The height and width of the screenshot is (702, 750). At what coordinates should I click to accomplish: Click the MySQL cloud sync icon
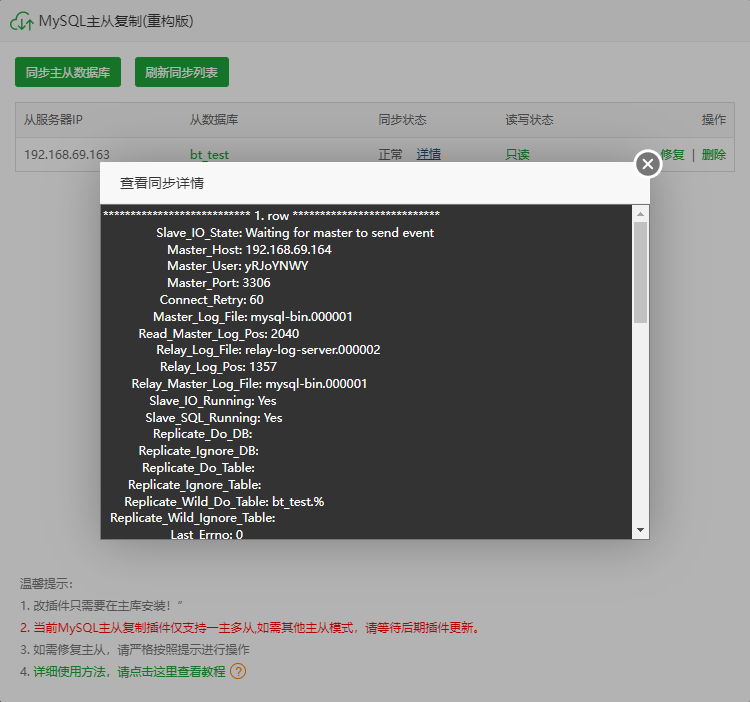pos(21,21)
